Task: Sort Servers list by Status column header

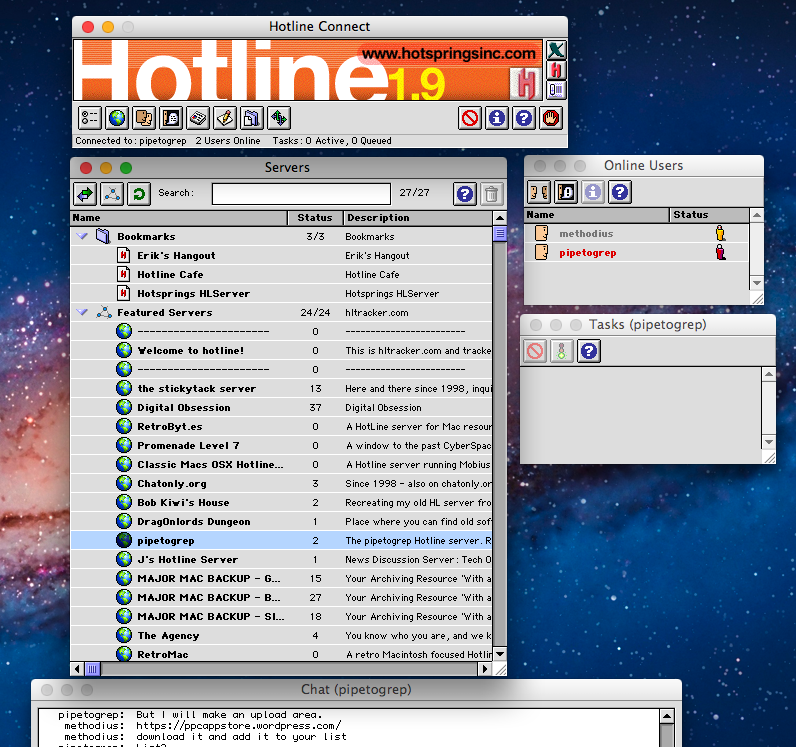Action: [315, 218]
